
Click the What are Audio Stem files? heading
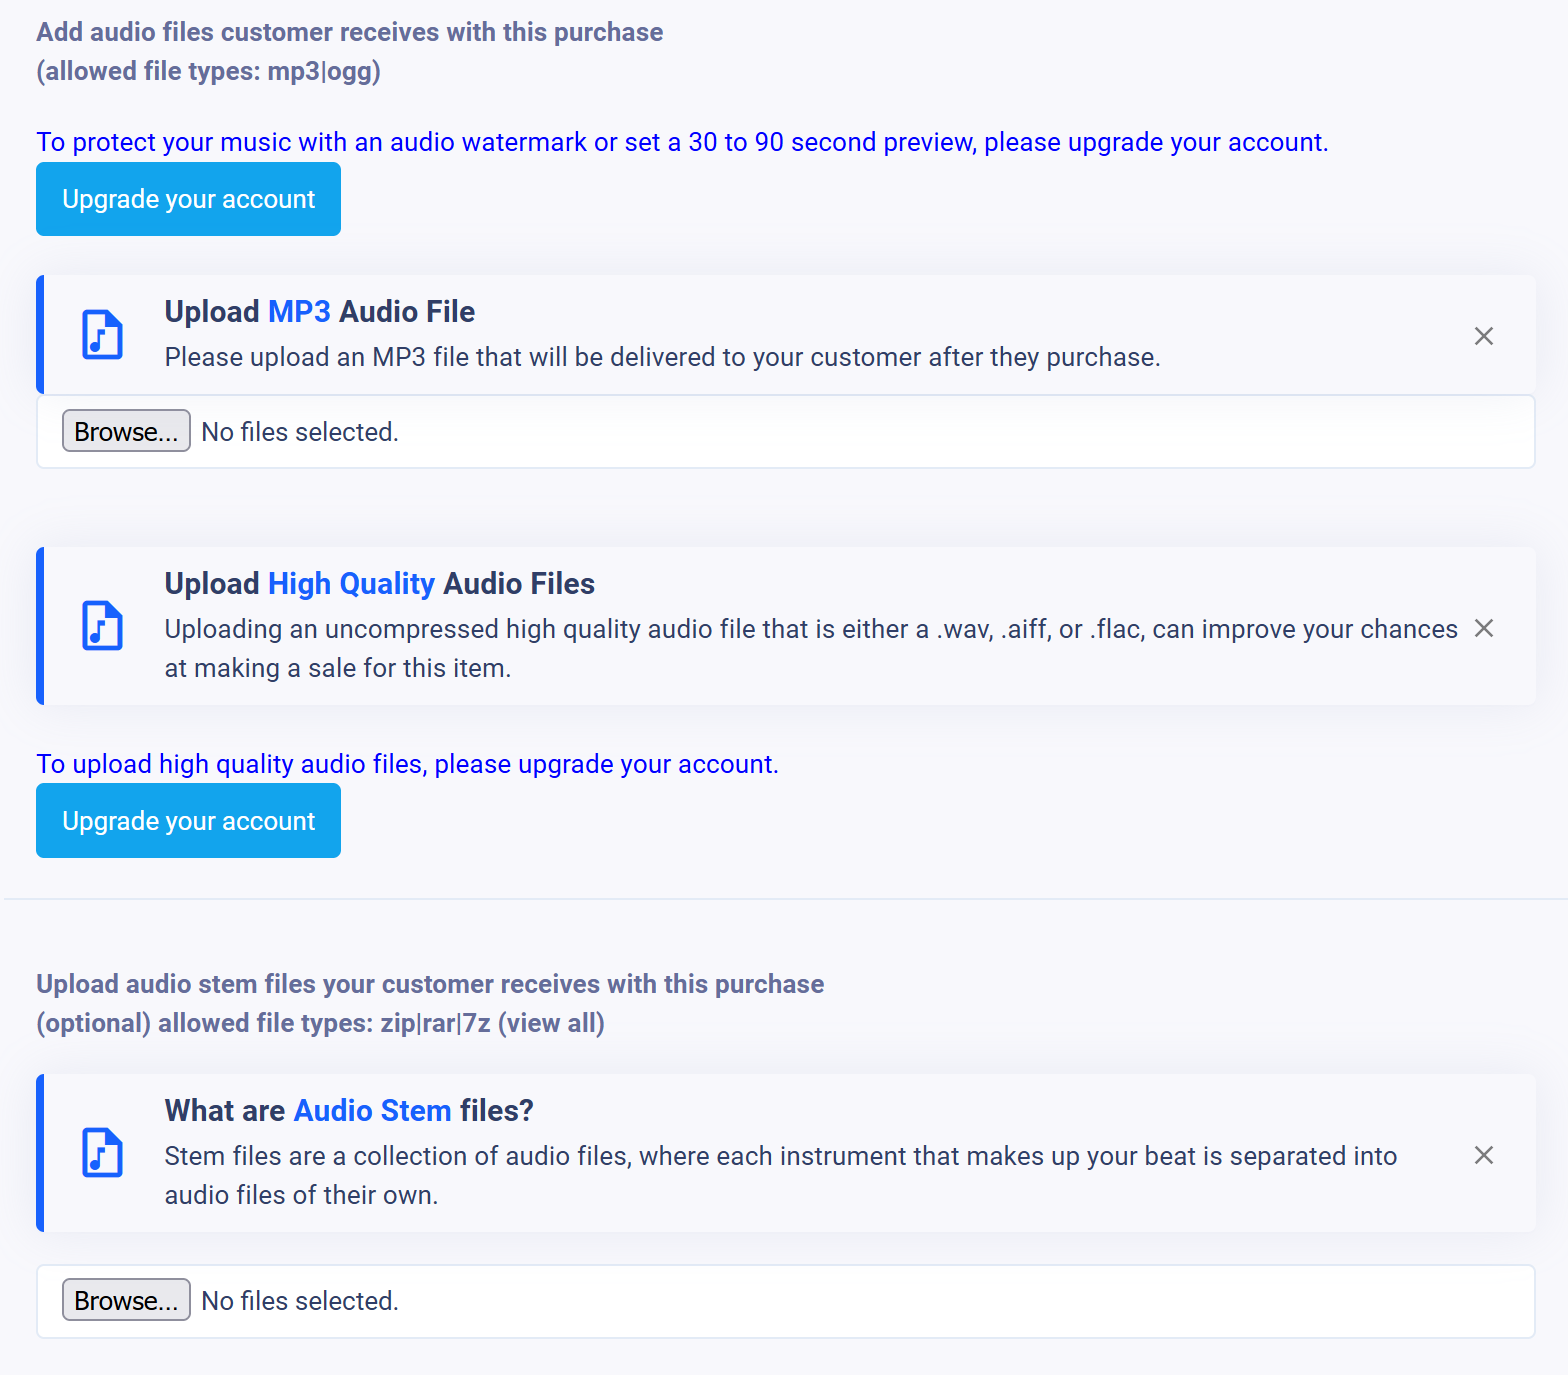tap(349, 1110)
